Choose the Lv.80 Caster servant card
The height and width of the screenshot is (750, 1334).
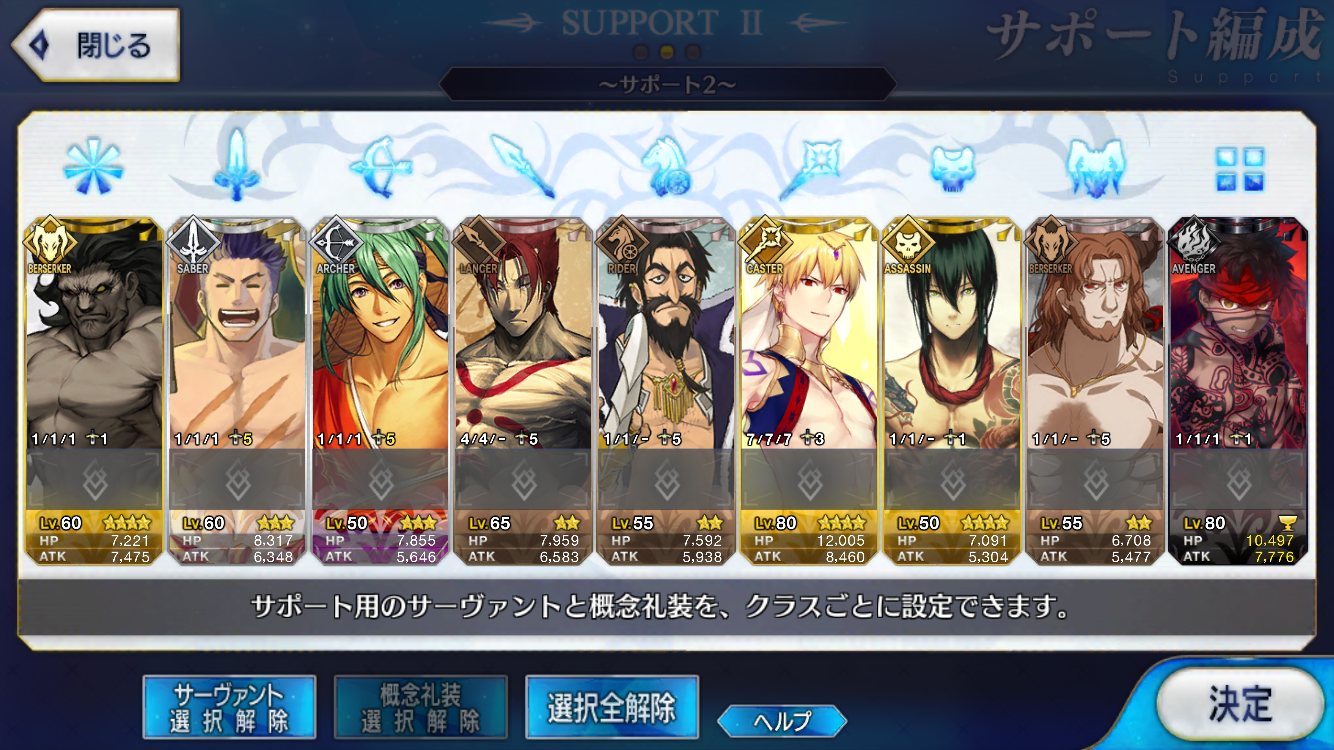pos(809,391)
